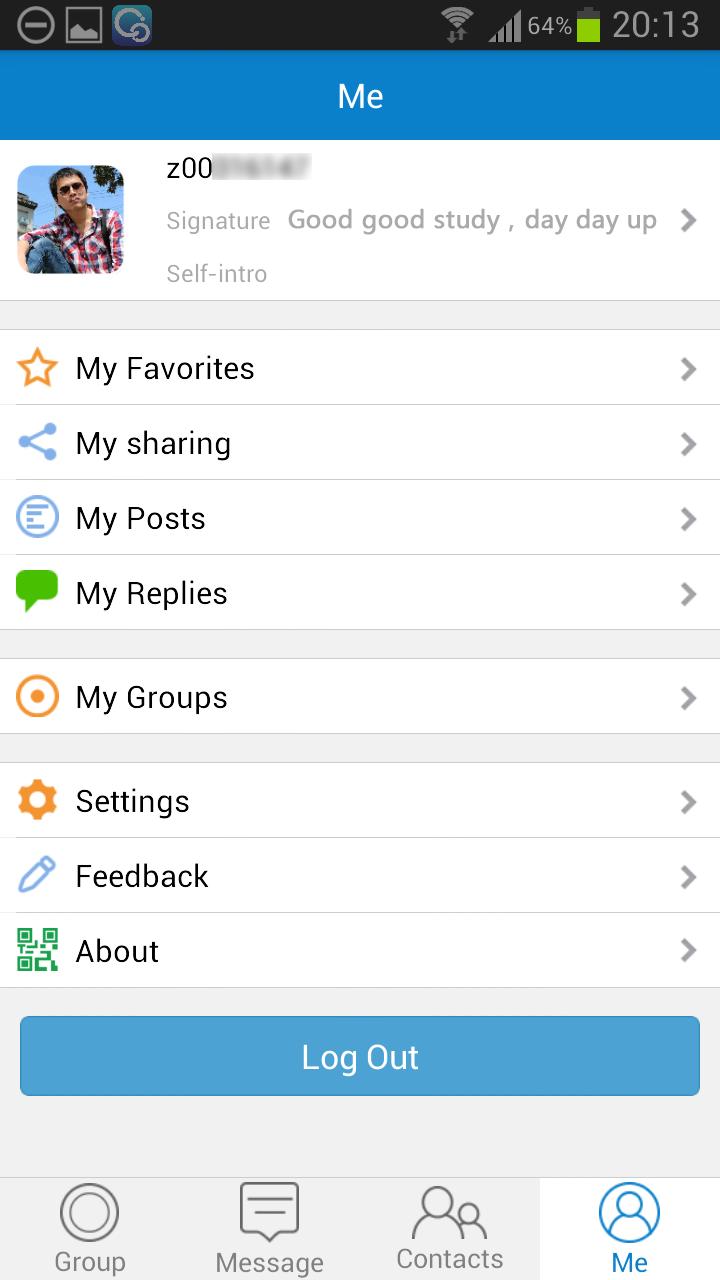Open the chevron on the My Favorites row
This screenshot has width=720, height=1280.
click(688, 369)
